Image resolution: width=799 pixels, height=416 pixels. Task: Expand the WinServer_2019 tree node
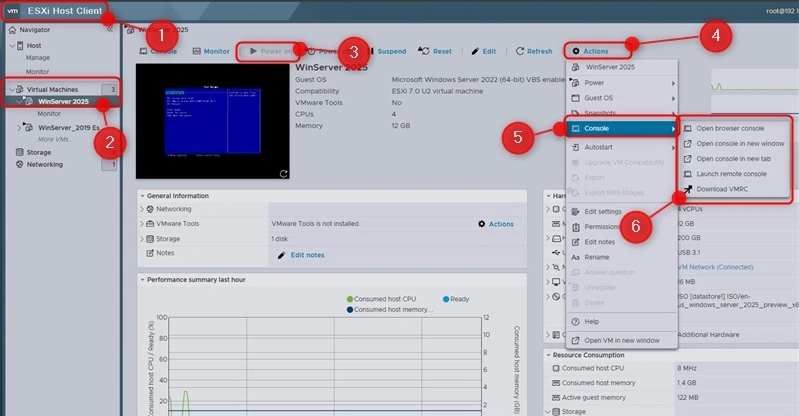tap(19, 127)
